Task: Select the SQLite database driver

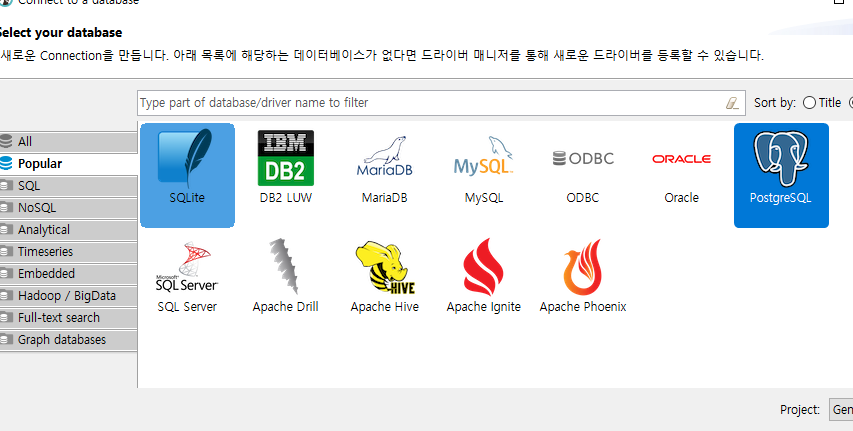Action: (x=187, y=175)
